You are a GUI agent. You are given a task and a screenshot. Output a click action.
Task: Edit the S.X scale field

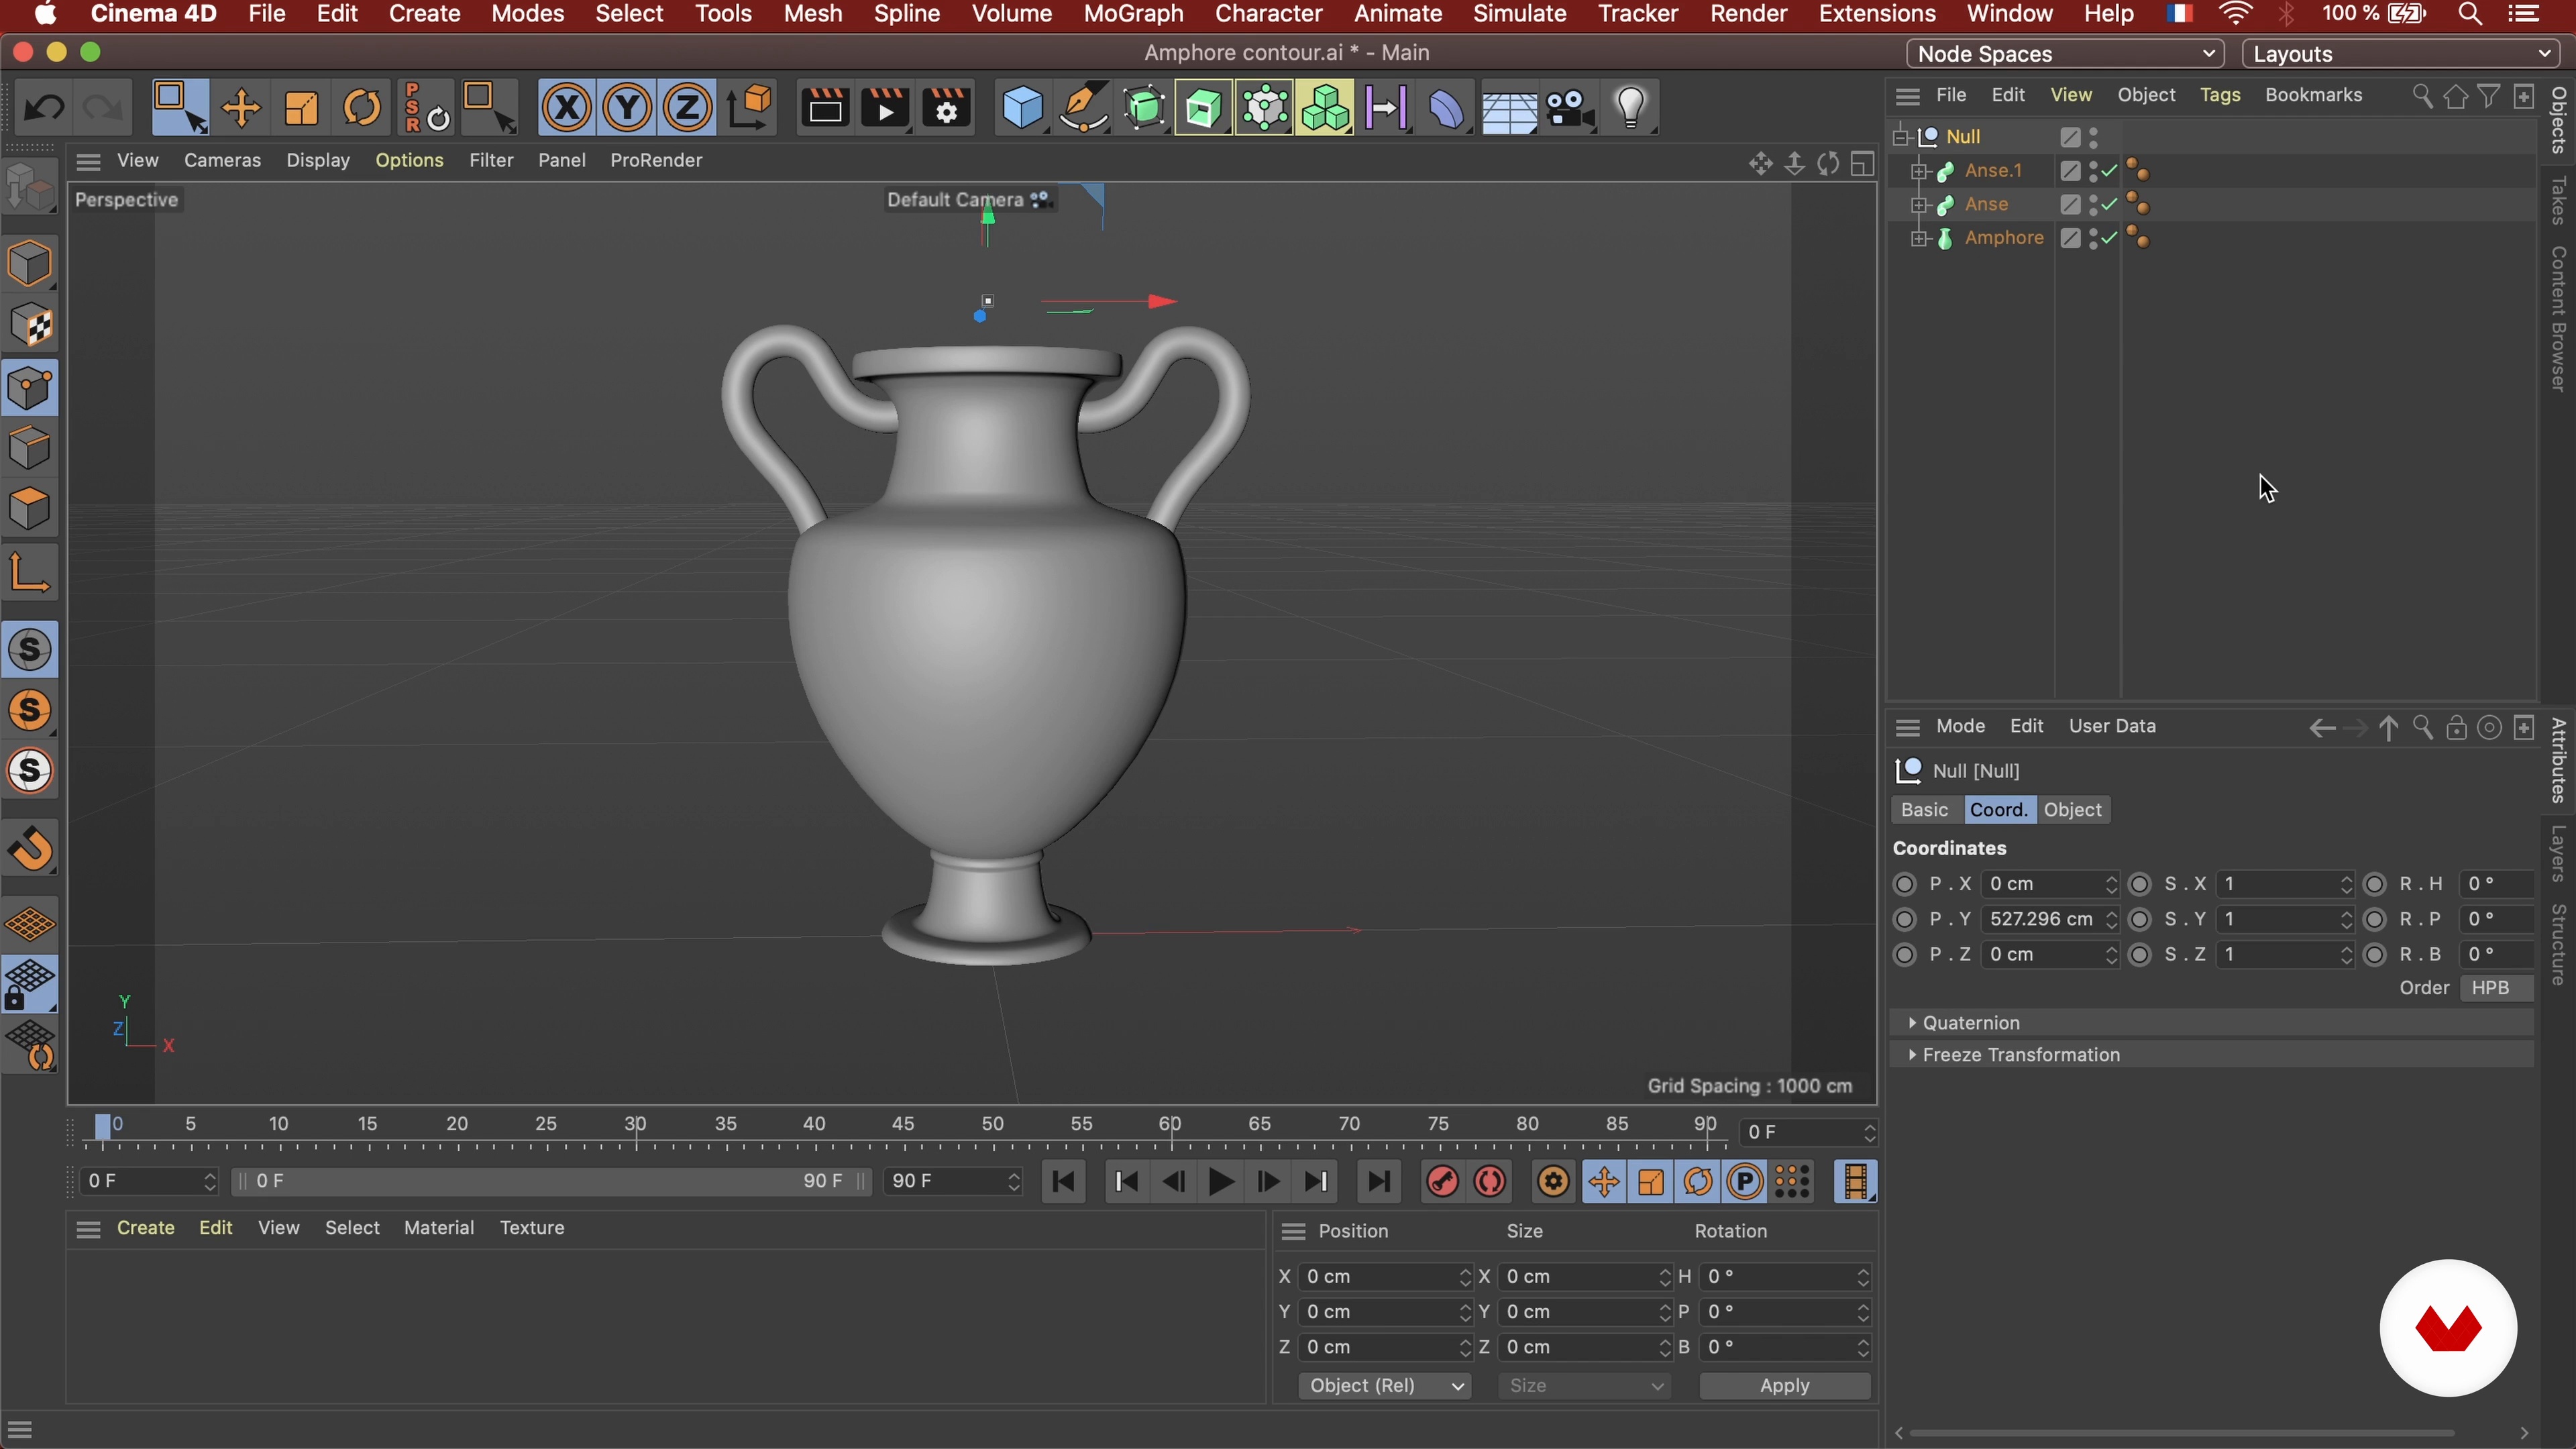2284,884
